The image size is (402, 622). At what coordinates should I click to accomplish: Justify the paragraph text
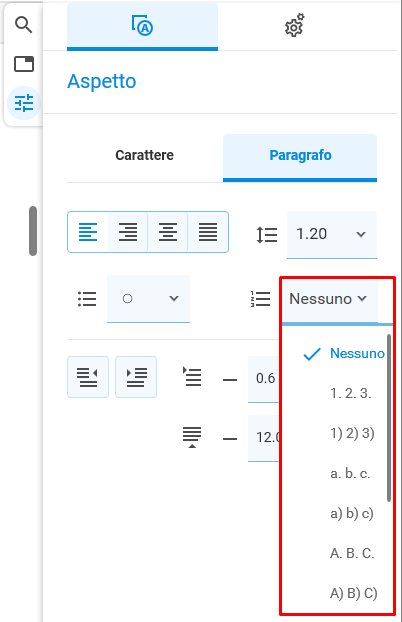208,232
